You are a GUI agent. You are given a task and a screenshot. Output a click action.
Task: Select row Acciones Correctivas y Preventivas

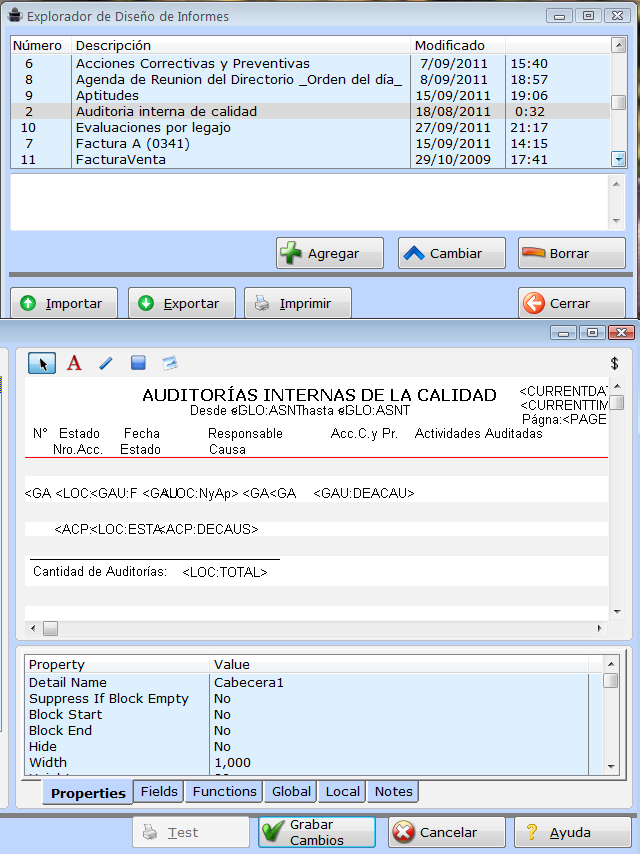(310, 64)
